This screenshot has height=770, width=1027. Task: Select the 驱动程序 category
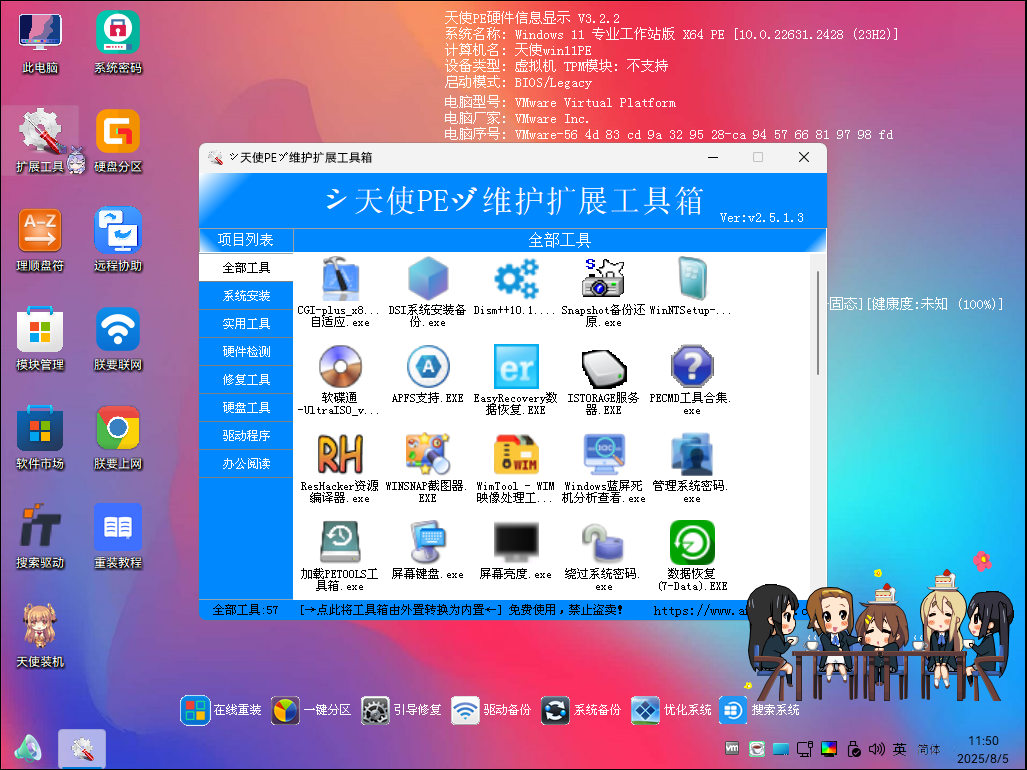point(246,435)
